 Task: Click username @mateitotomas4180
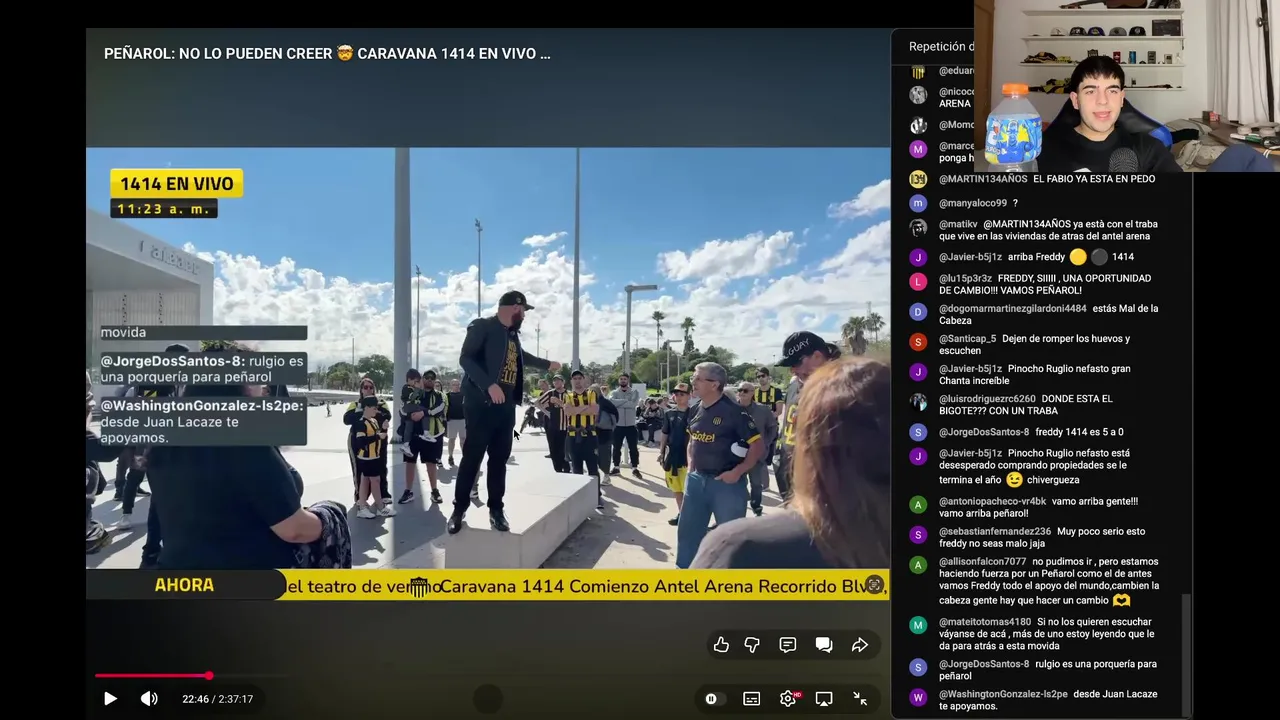[x=985, y=622]
